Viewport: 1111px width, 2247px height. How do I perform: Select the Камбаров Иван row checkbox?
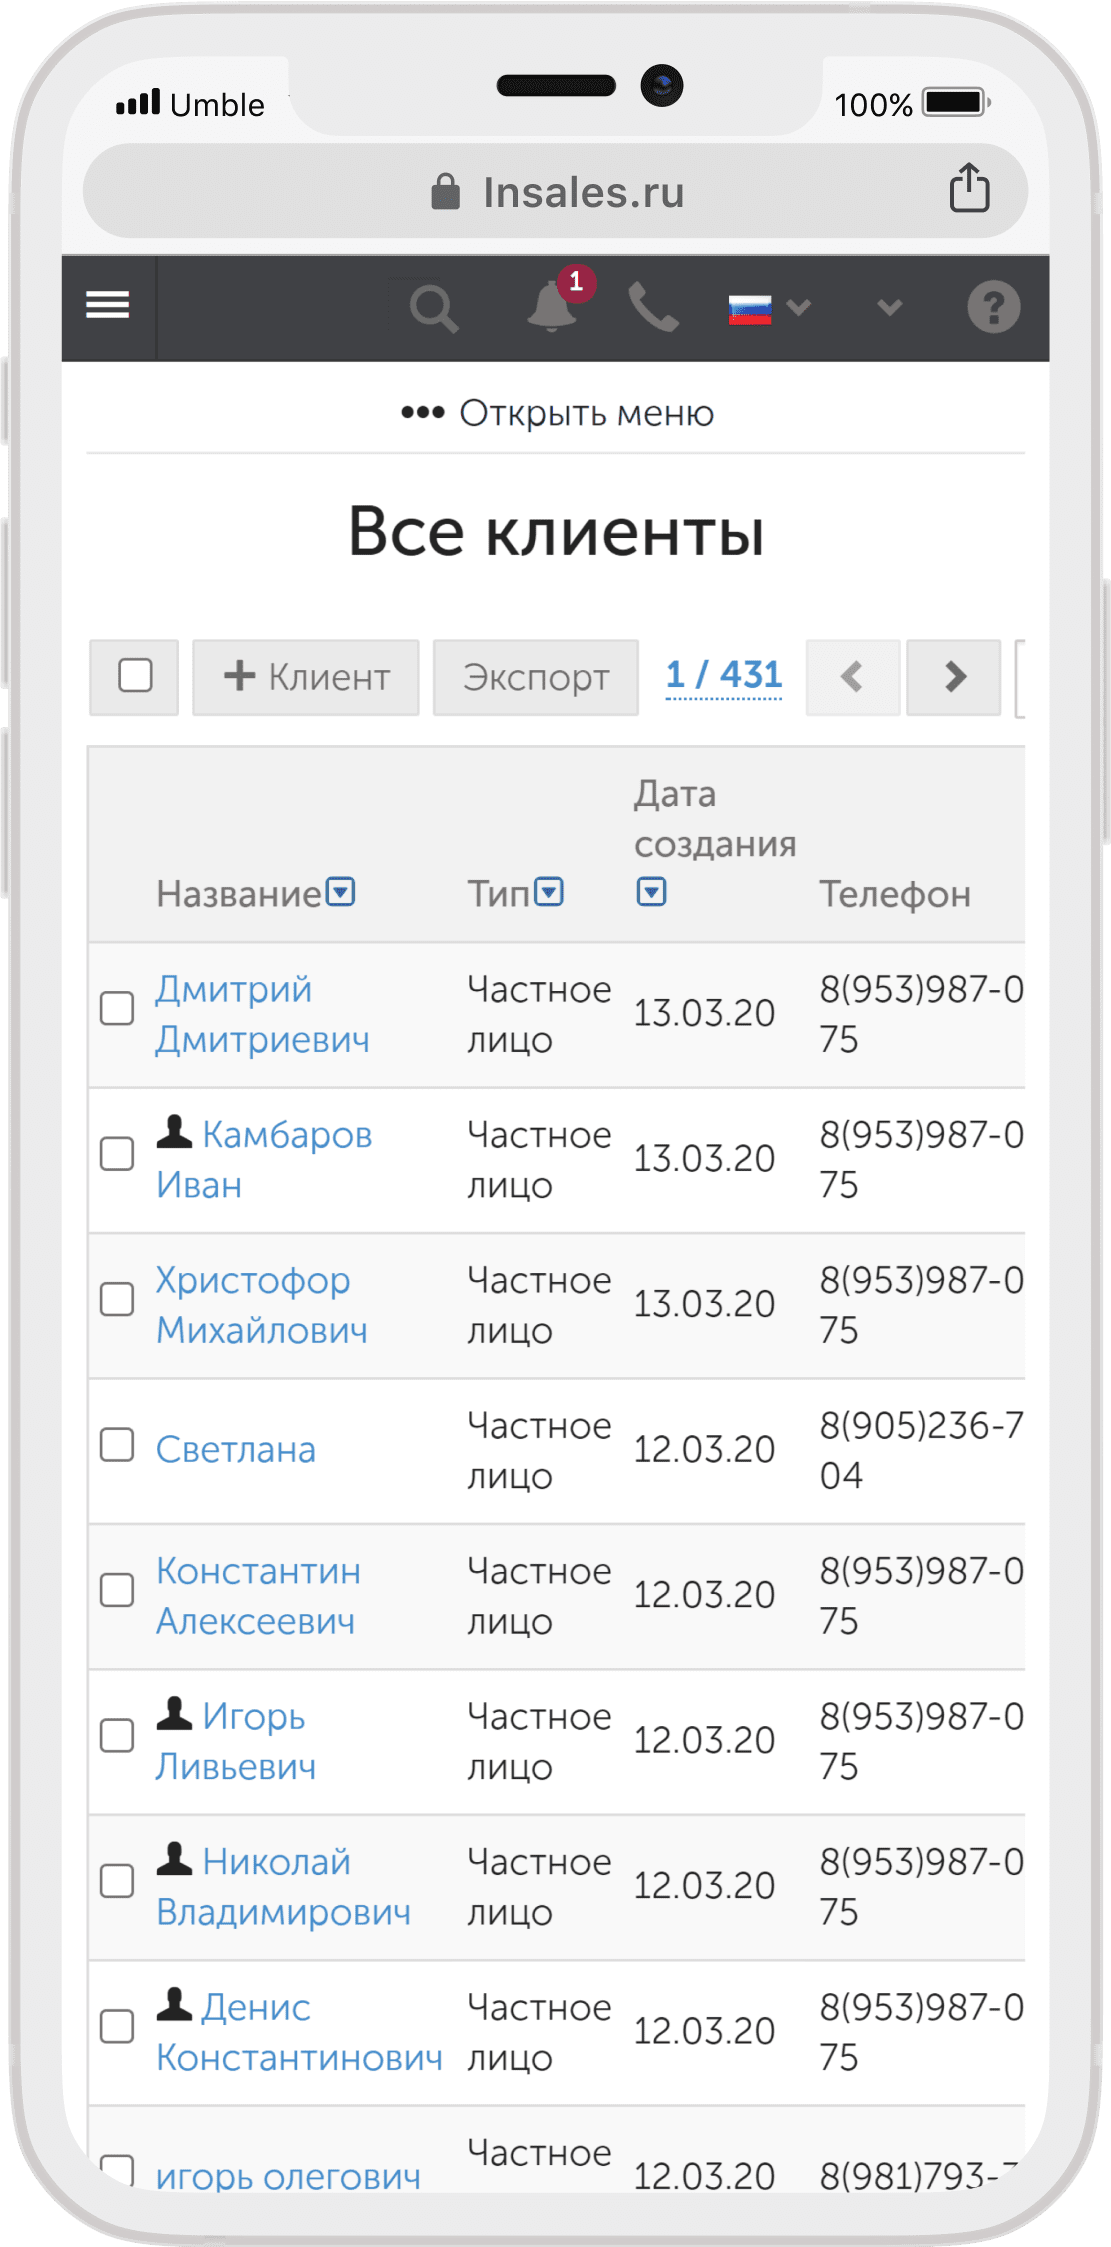click(x=117, y=1154)
